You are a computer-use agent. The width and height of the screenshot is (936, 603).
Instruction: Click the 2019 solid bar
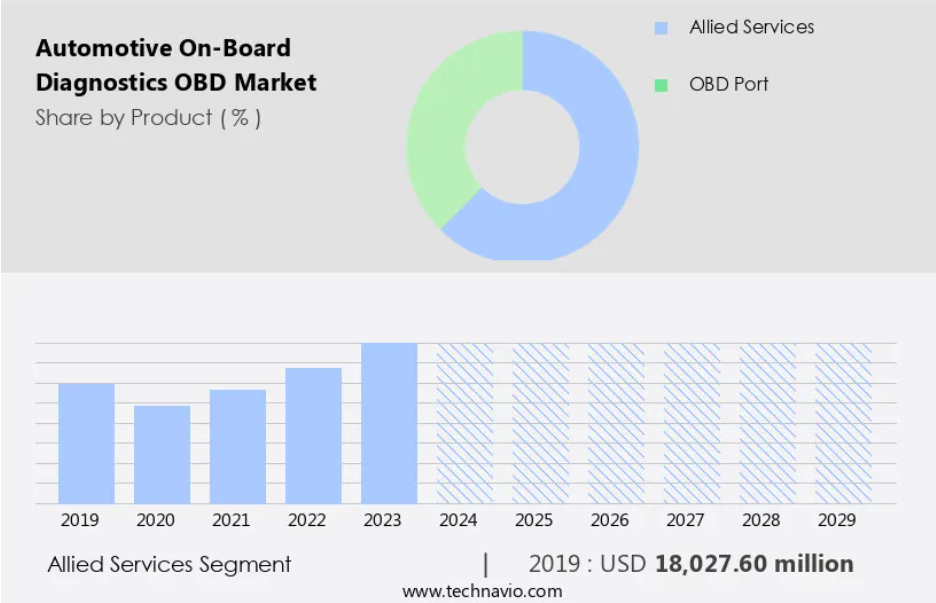point(86,443)
